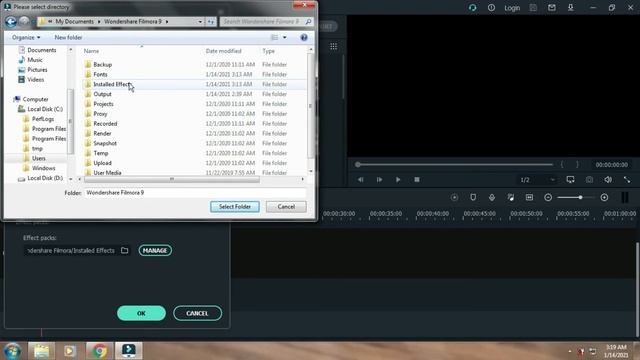This screenshot has width=640, height=360.
Task: Click the MANAGE button
Action: [x=155, y=250]
